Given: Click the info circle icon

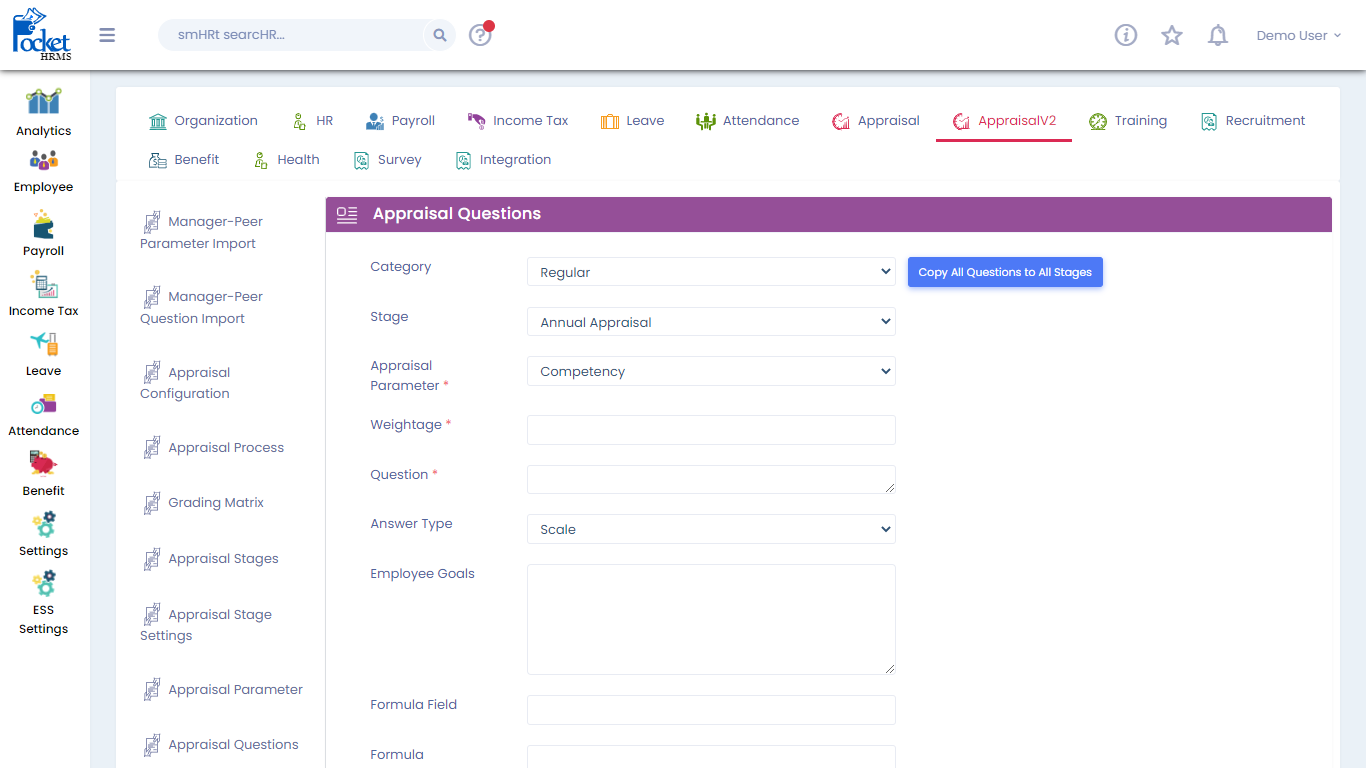Looking at the screenshot, I should pos(1126,35).
